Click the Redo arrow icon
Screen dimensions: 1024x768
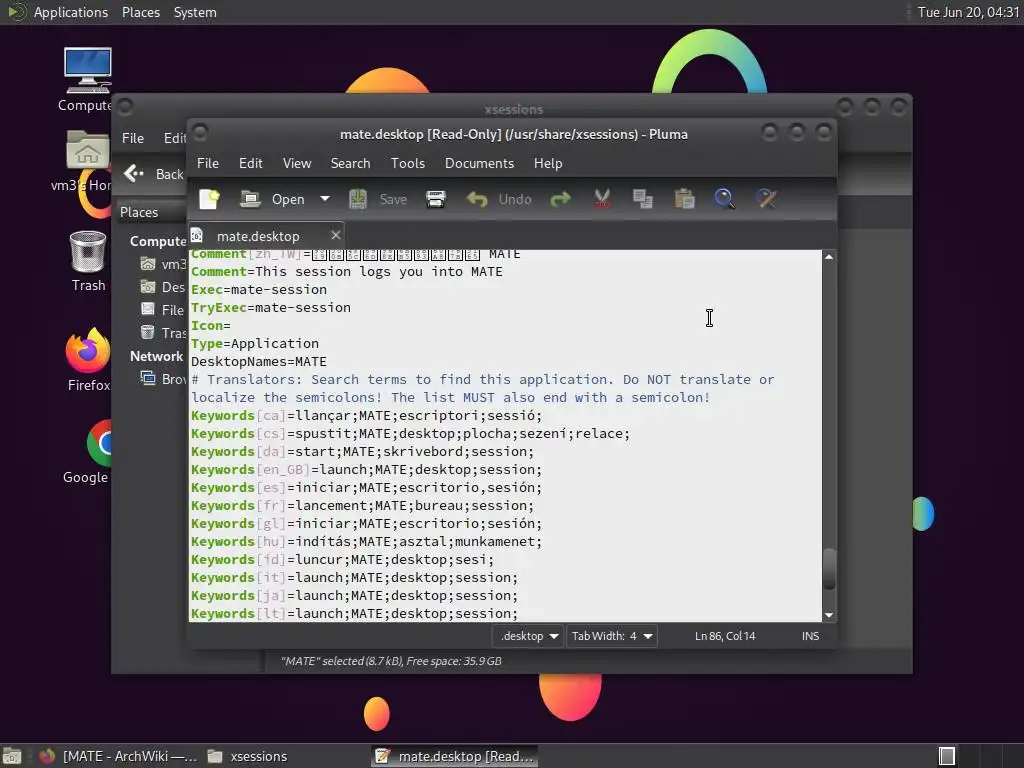(560, 199)
